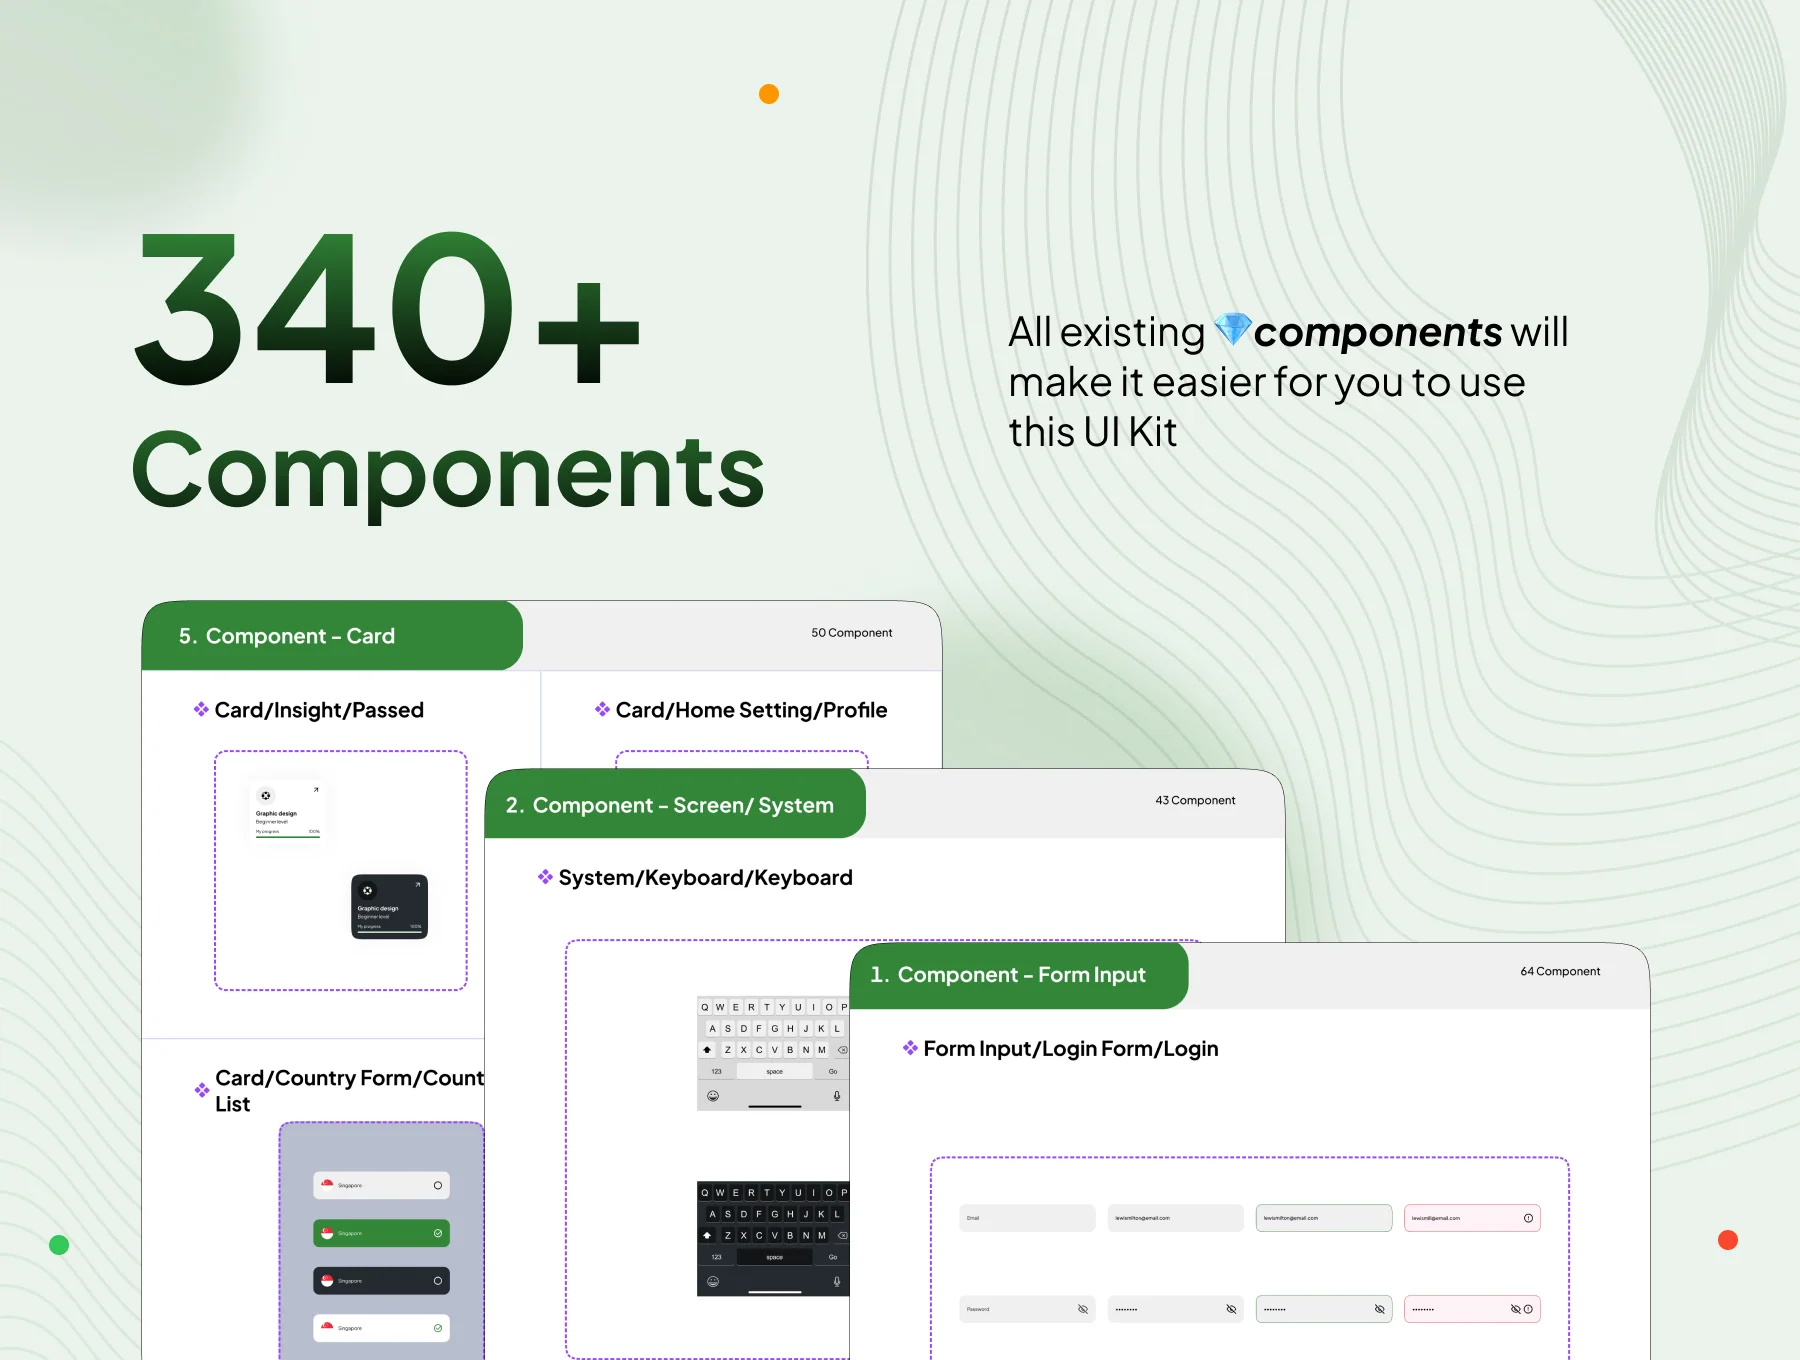Click the Singapore flag in the green country row

coord(327,1233)
